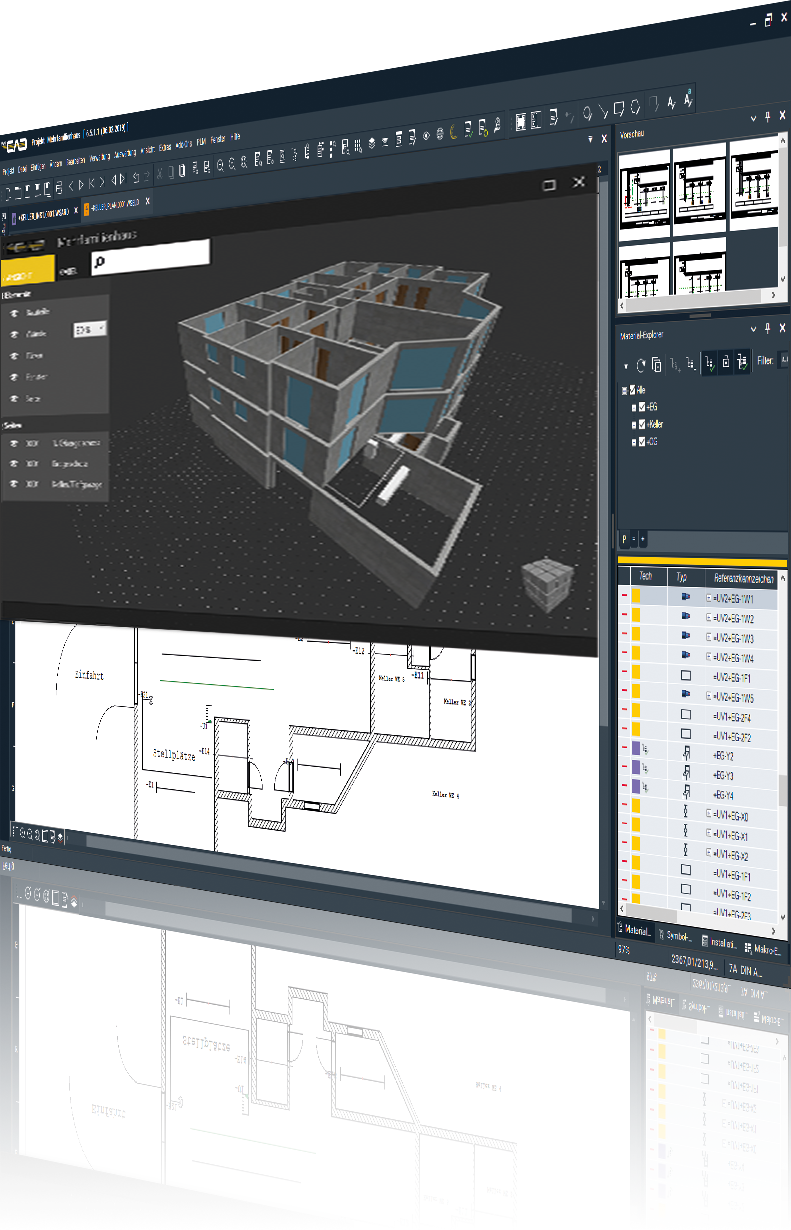This screenshot has height=1230, width=791.
Task: Switch to the Material bottom tab
Action: [x=634, y=931]
